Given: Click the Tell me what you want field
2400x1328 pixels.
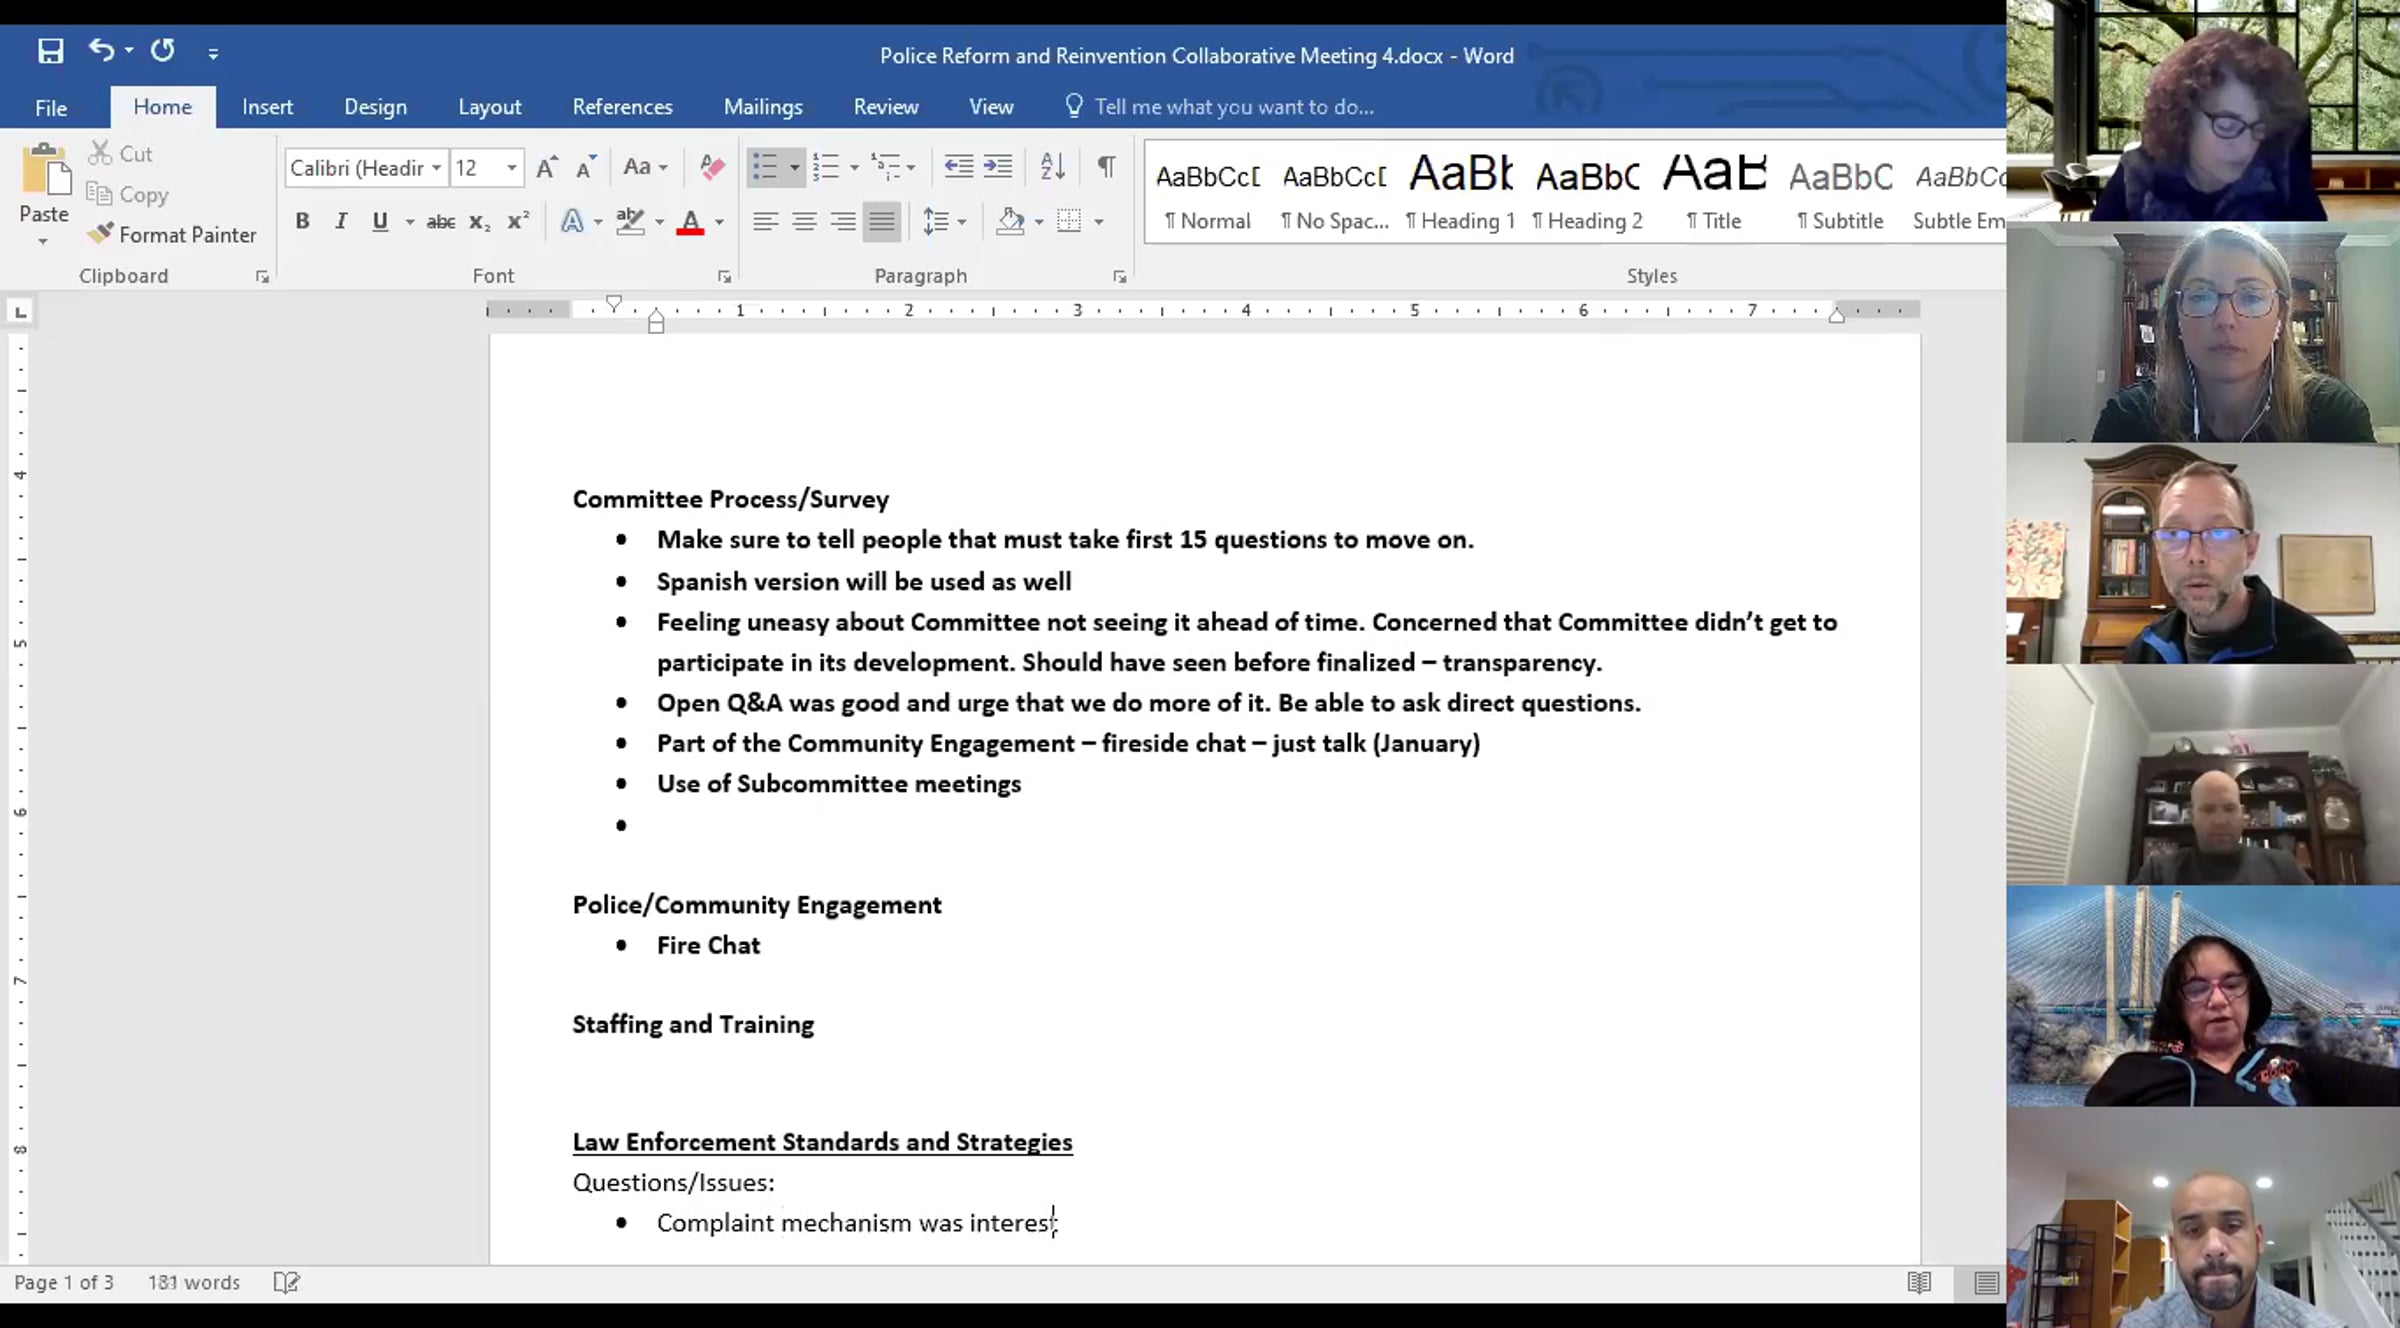Looking at the screenshot, I should (1233, 107).
